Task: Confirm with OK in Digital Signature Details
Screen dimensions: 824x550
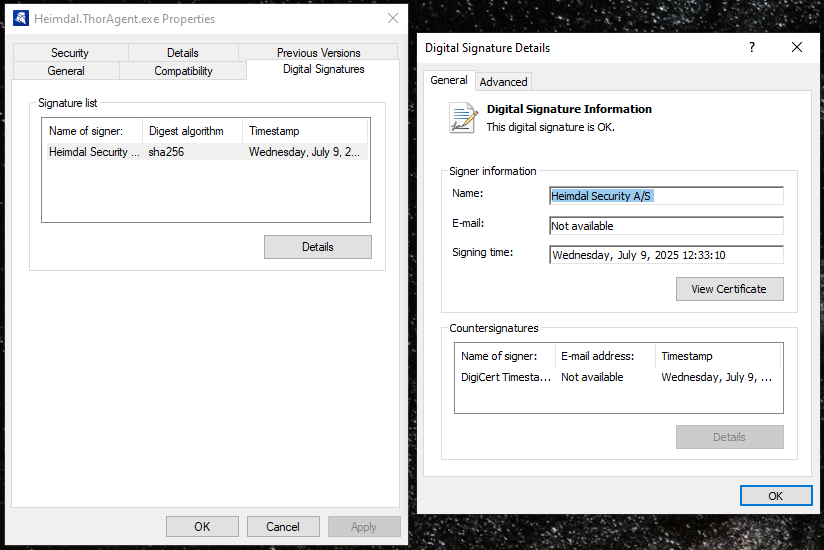Action: tap(776, 496)
